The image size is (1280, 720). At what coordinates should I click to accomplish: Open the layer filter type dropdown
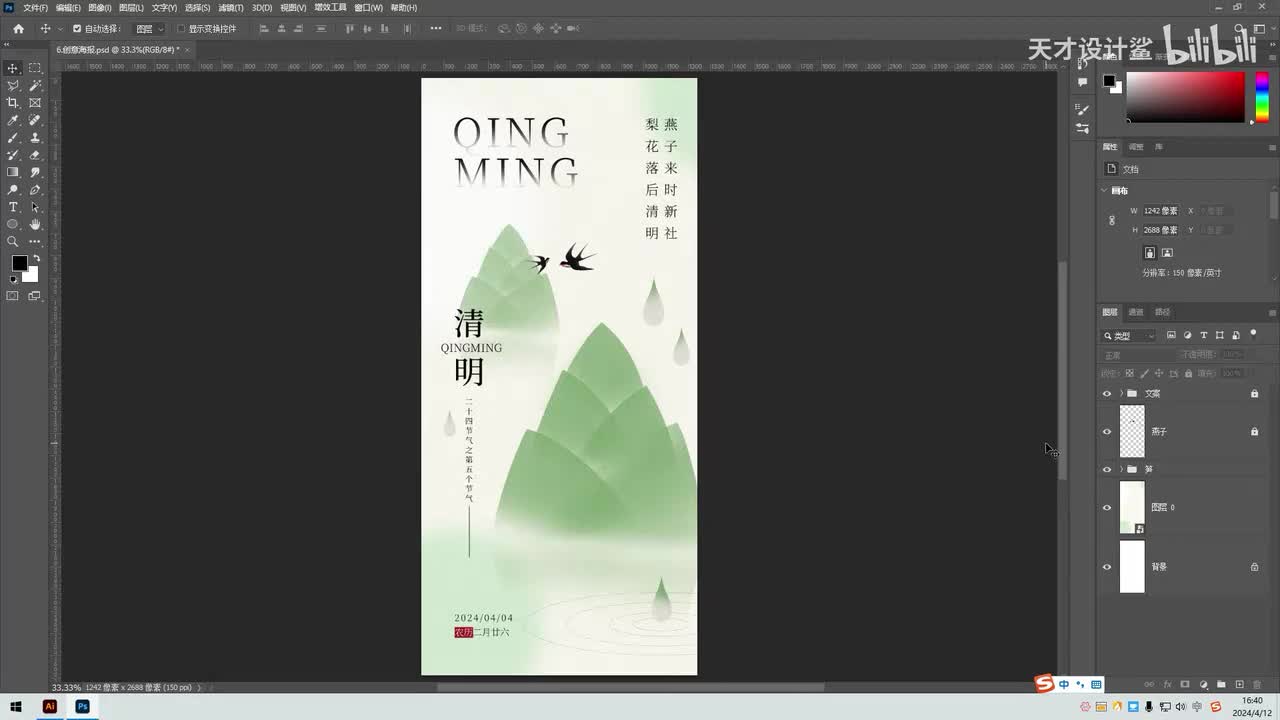1129,336
